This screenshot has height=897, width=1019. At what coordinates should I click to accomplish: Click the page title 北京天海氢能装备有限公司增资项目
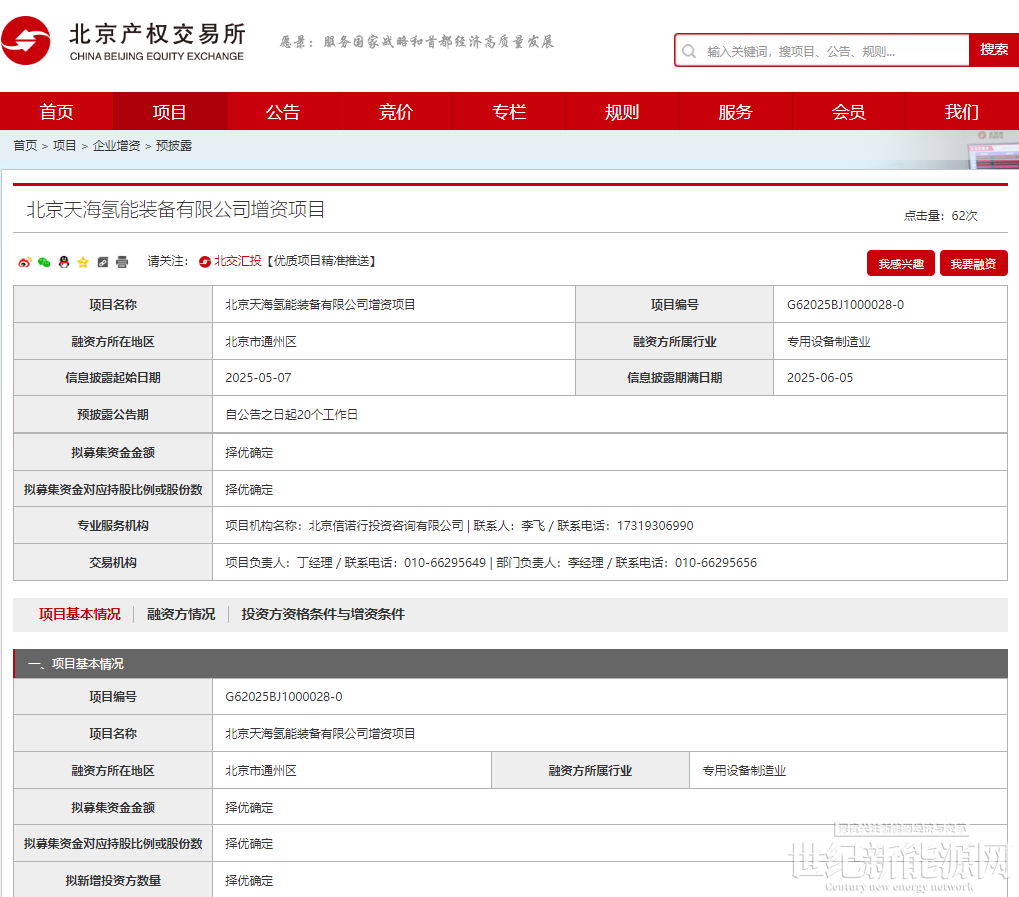pyautogui.click(x=175, y=209)
